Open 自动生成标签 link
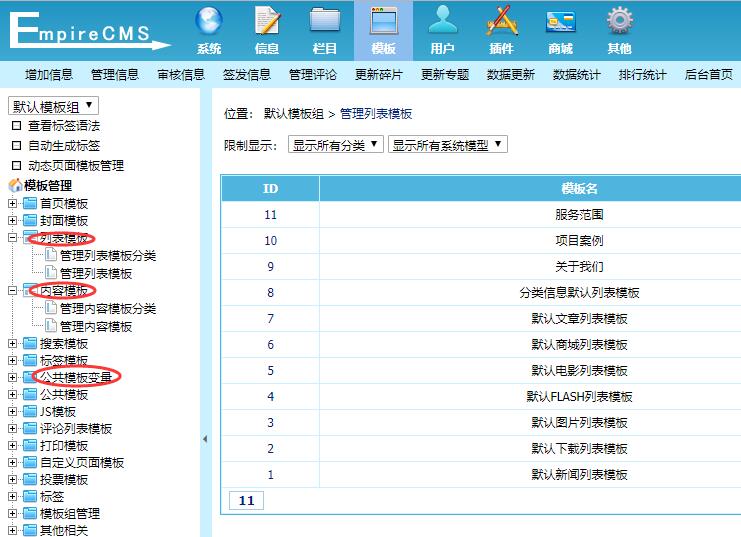741x537 pixels. 64,146
